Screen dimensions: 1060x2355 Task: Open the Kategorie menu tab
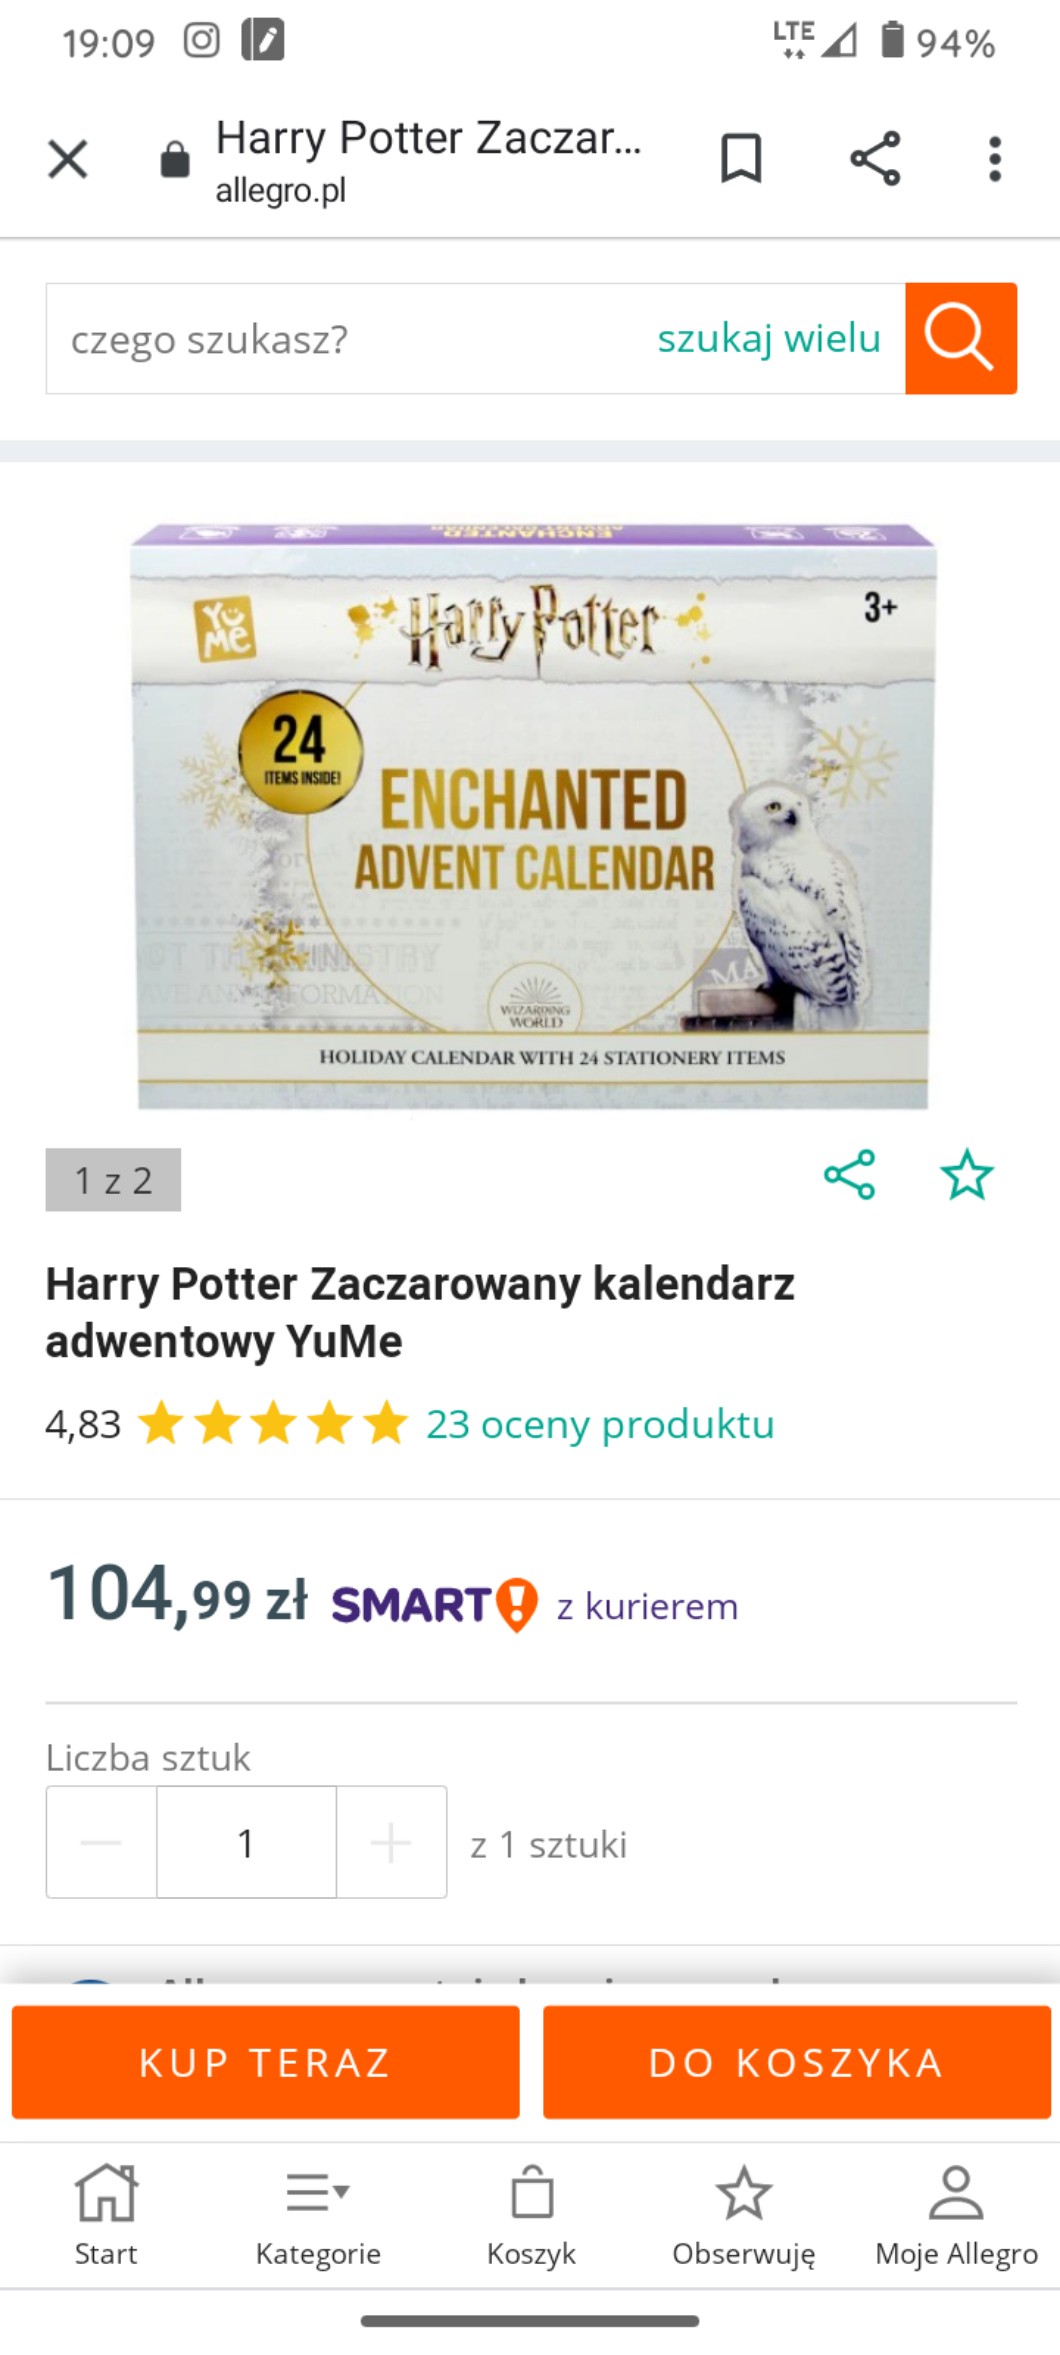(x=318, y=2215)
